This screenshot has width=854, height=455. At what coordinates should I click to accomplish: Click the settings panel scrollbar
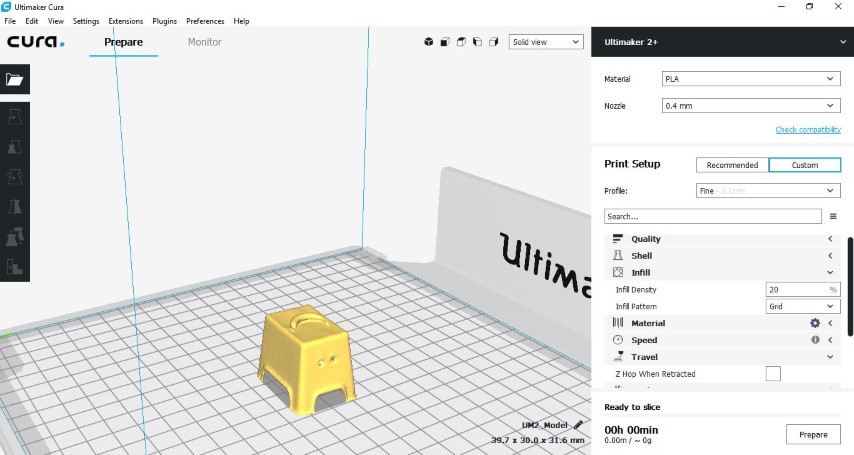[850, 287]
